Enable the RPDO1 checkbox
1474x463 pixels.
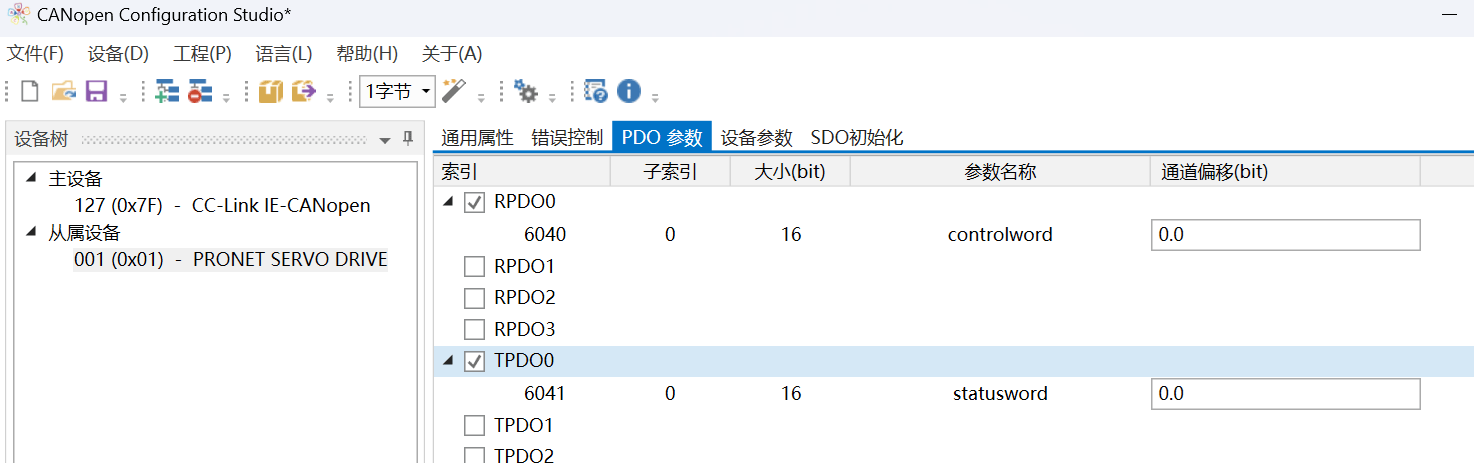point(475,267)
